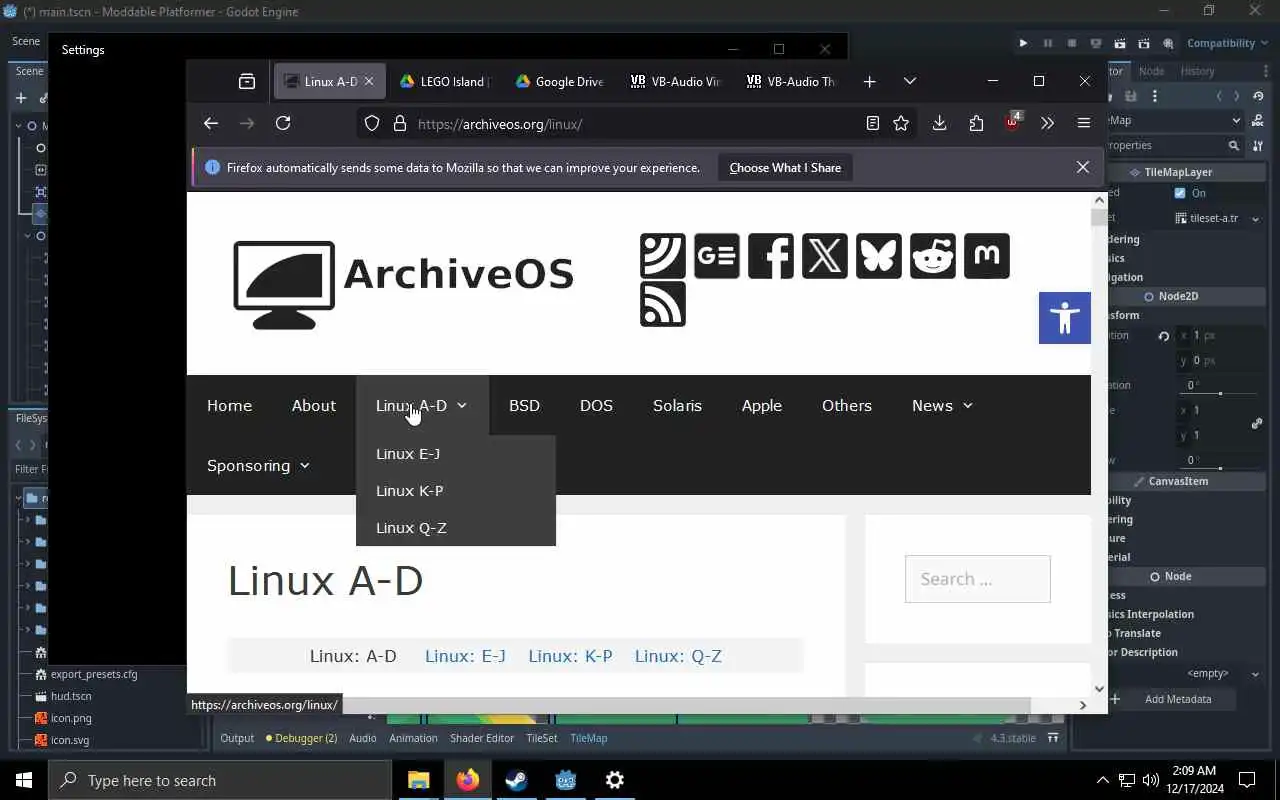Image resolution: width=1280 pixels, height=800 pixels.
Task: Open the ArchiveOS Reddit icon
Action: pyautogui.click(x=933, y=256)
